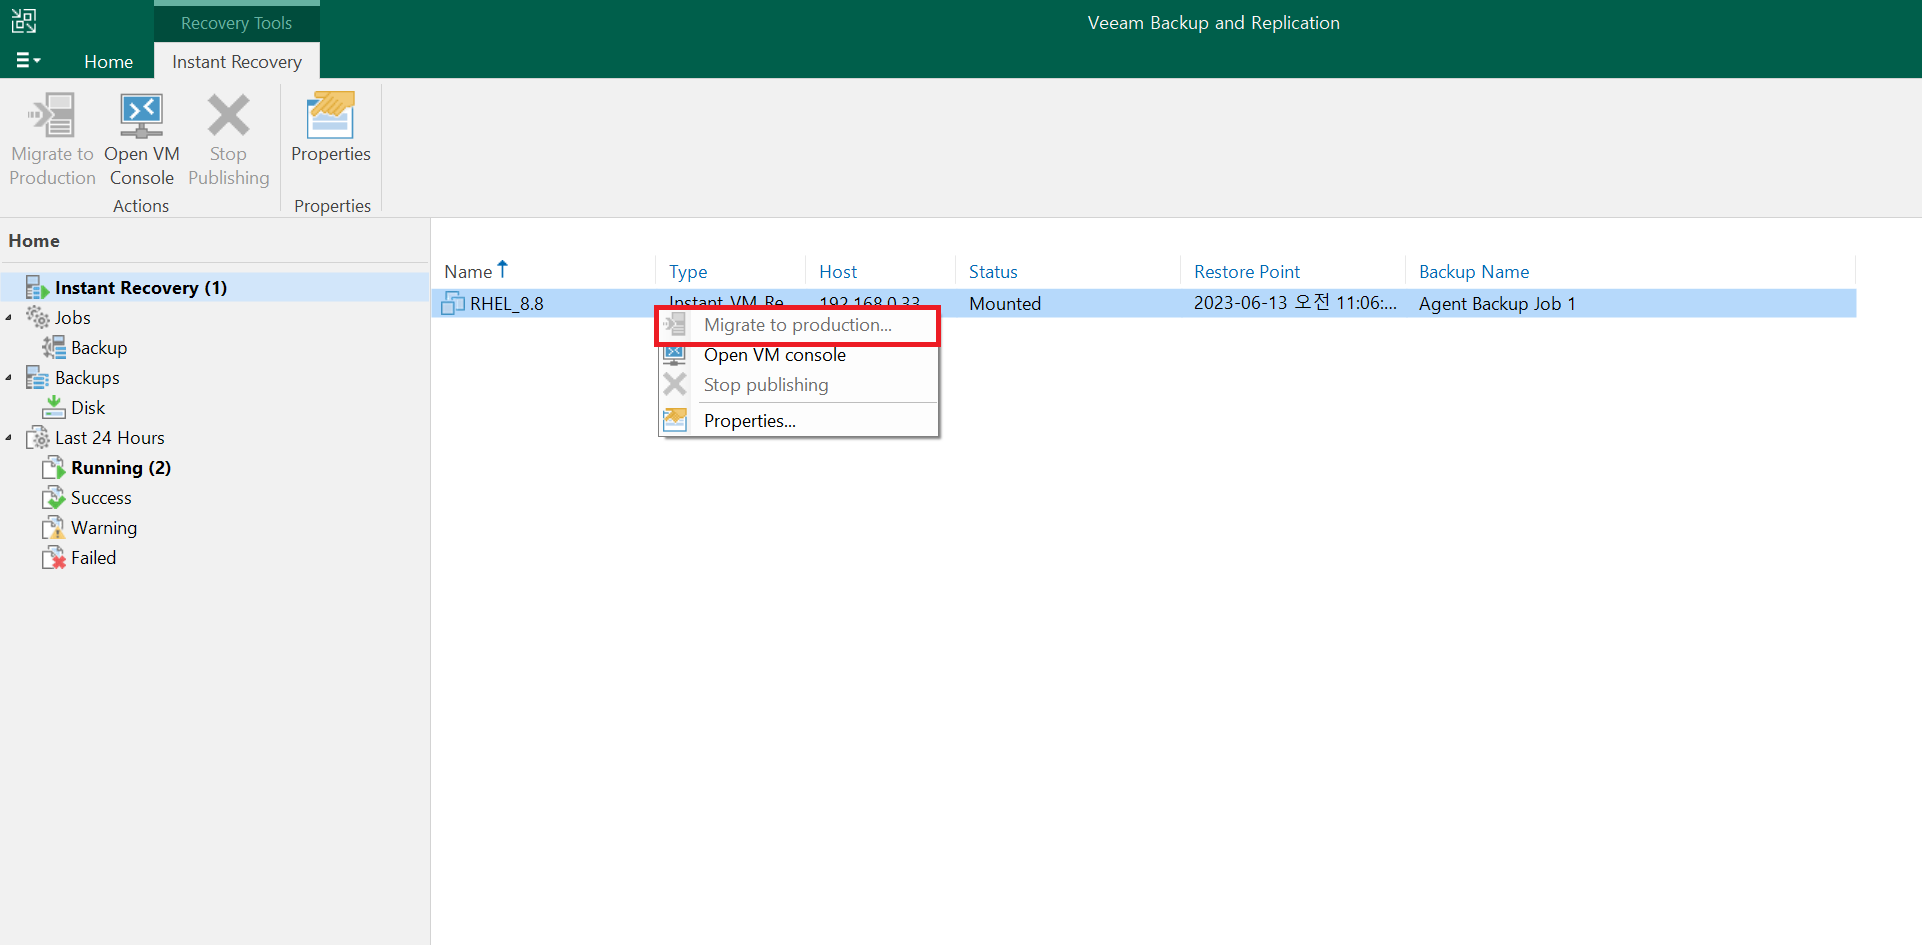Select the Backups tree node

click(87, 378)
